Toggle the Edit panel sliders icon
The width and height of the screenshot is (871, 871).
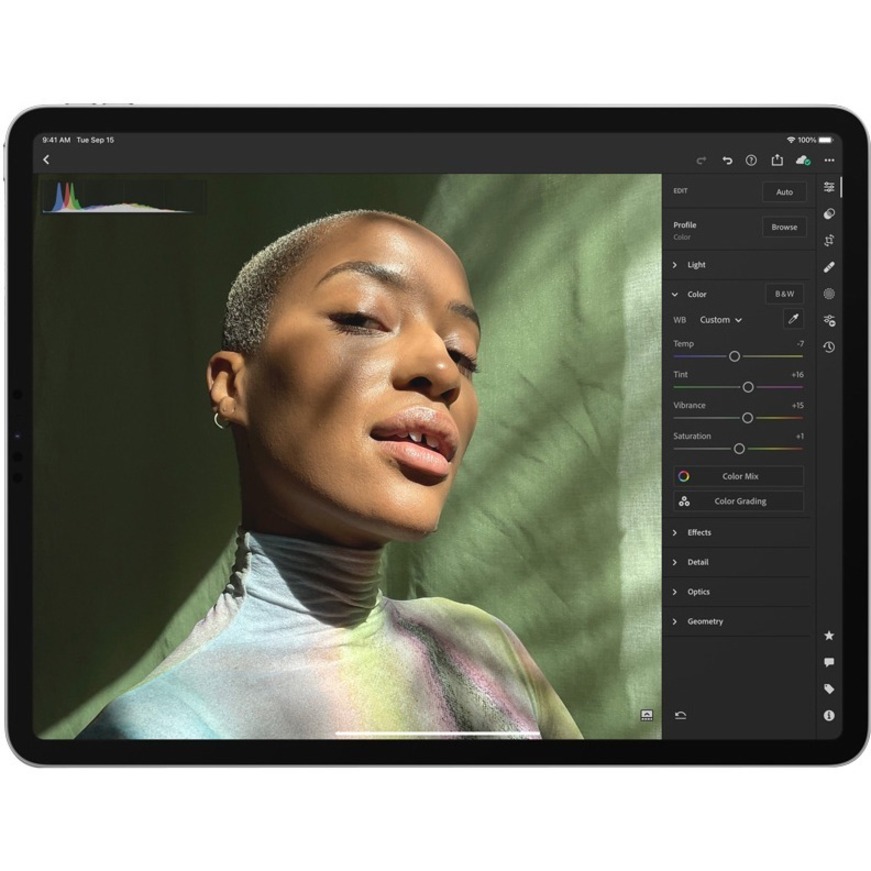click(x=829, y=187)
